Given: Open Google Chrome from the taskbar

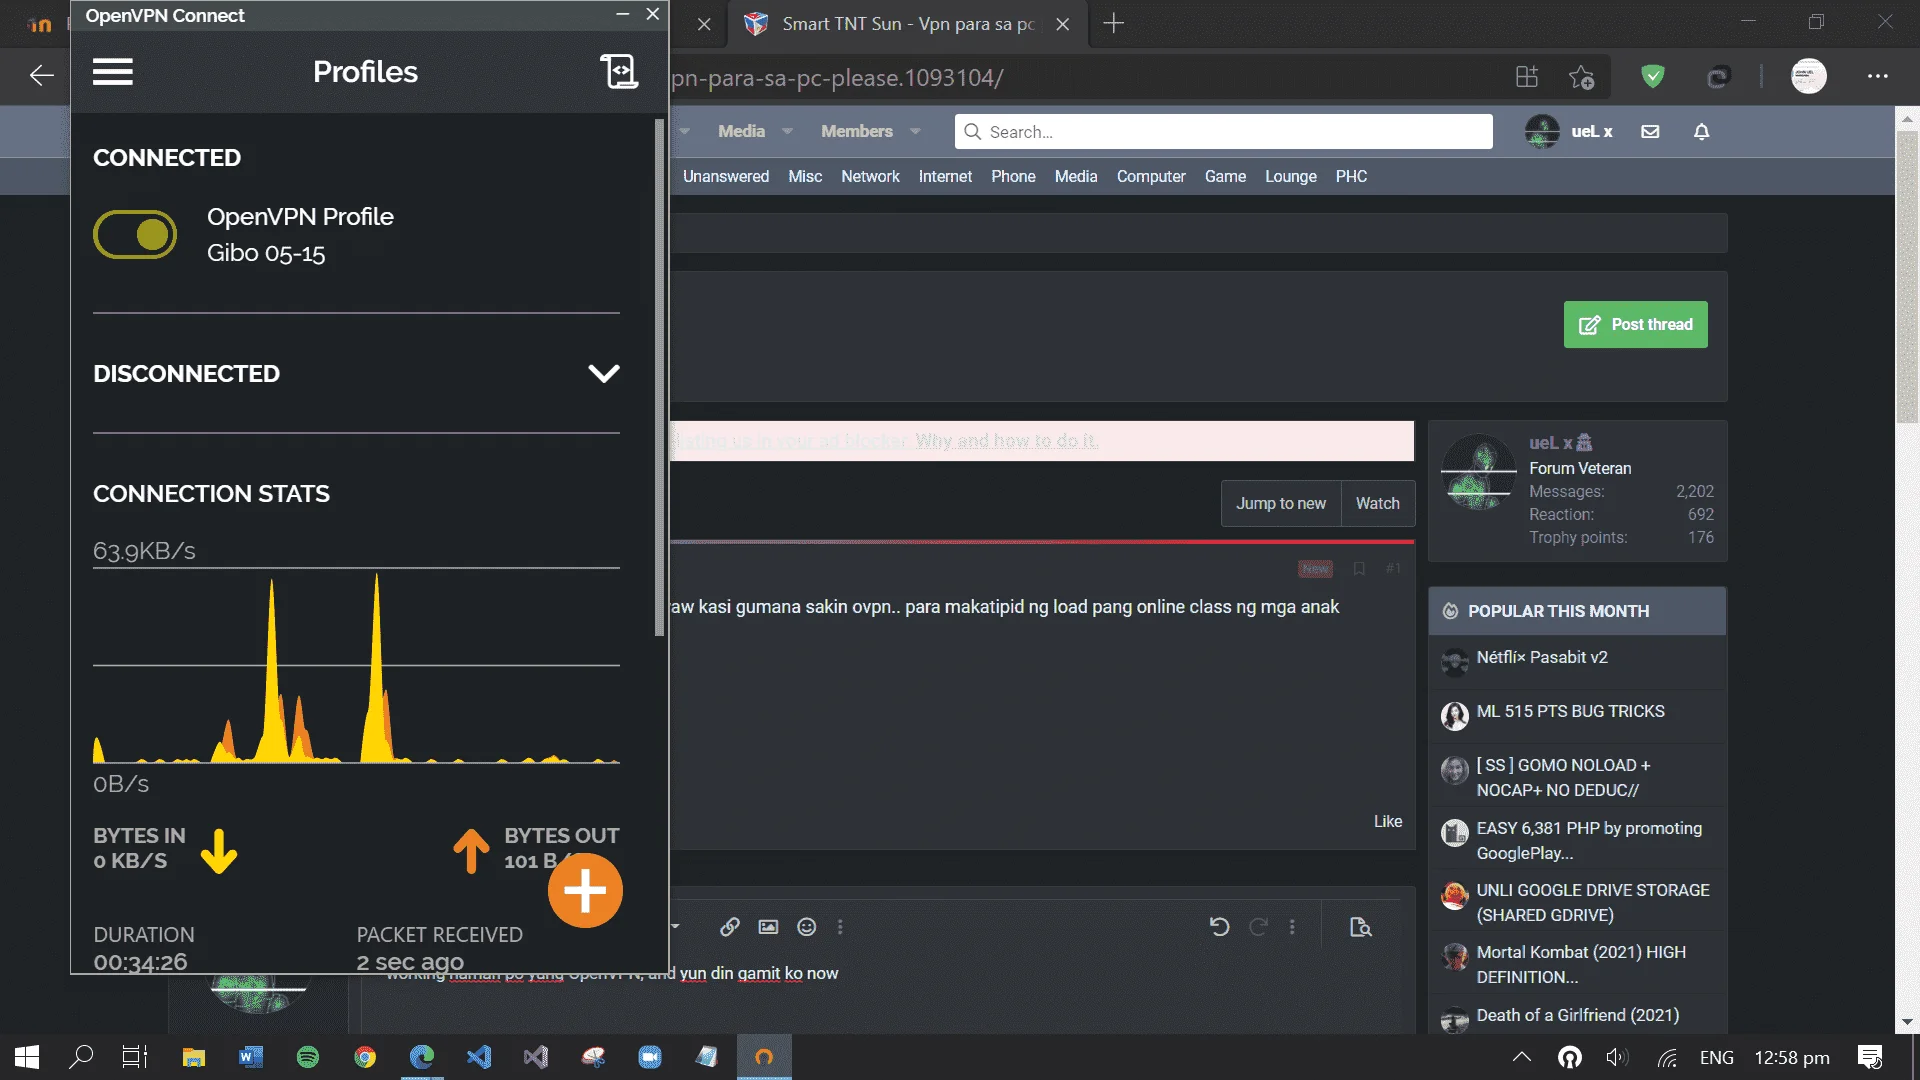Looking at the screenshot, I should [365, 1057].
